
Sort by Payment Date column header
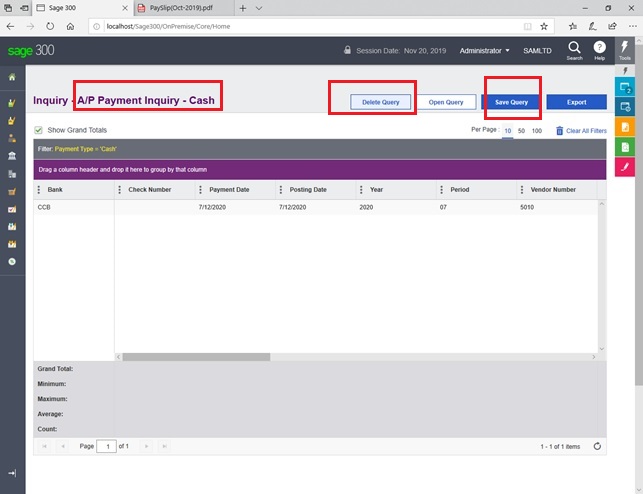229,189
